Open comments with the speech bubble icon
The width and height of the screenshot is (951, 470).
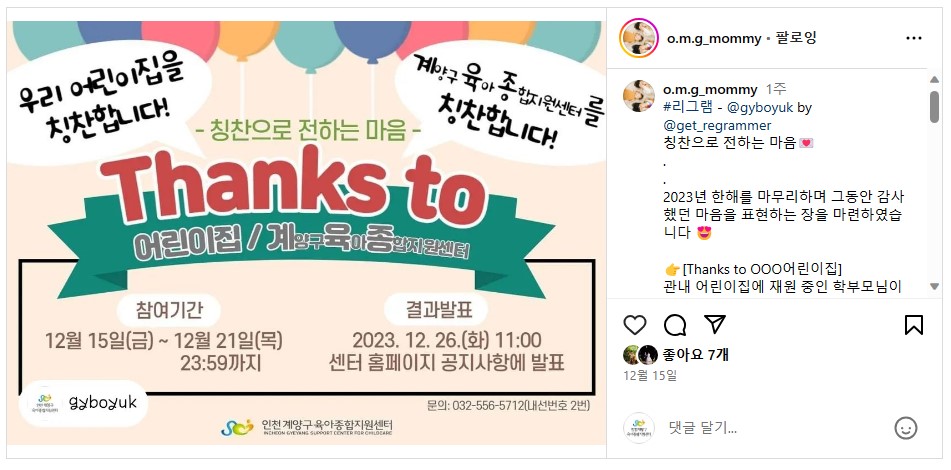coord(674,325)
